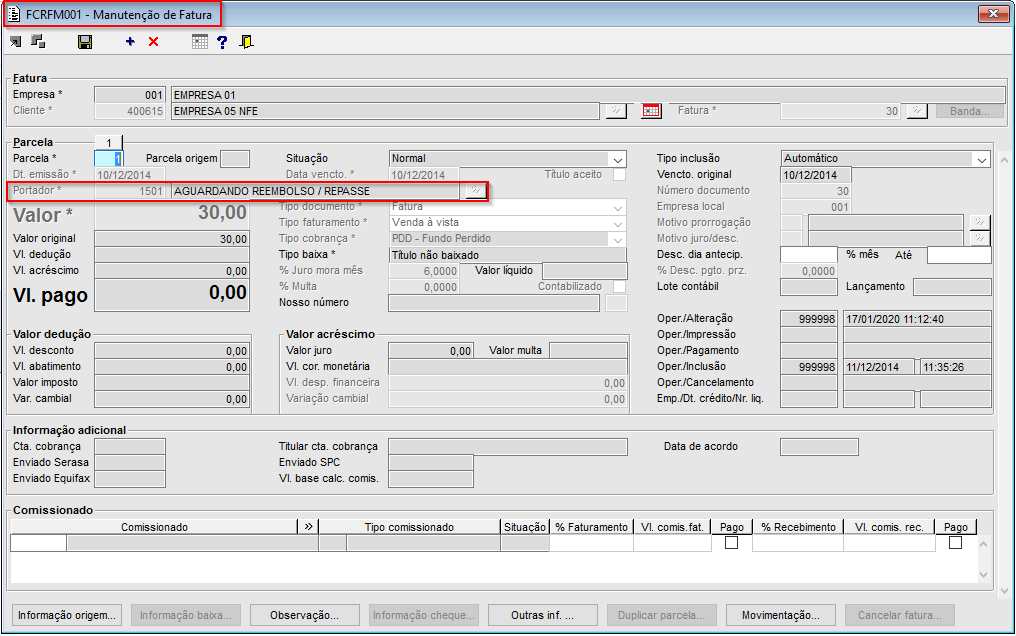Click the Até date input field
Screen dimensions: 1016x636
pyautogui.click(x=959, y=255)
